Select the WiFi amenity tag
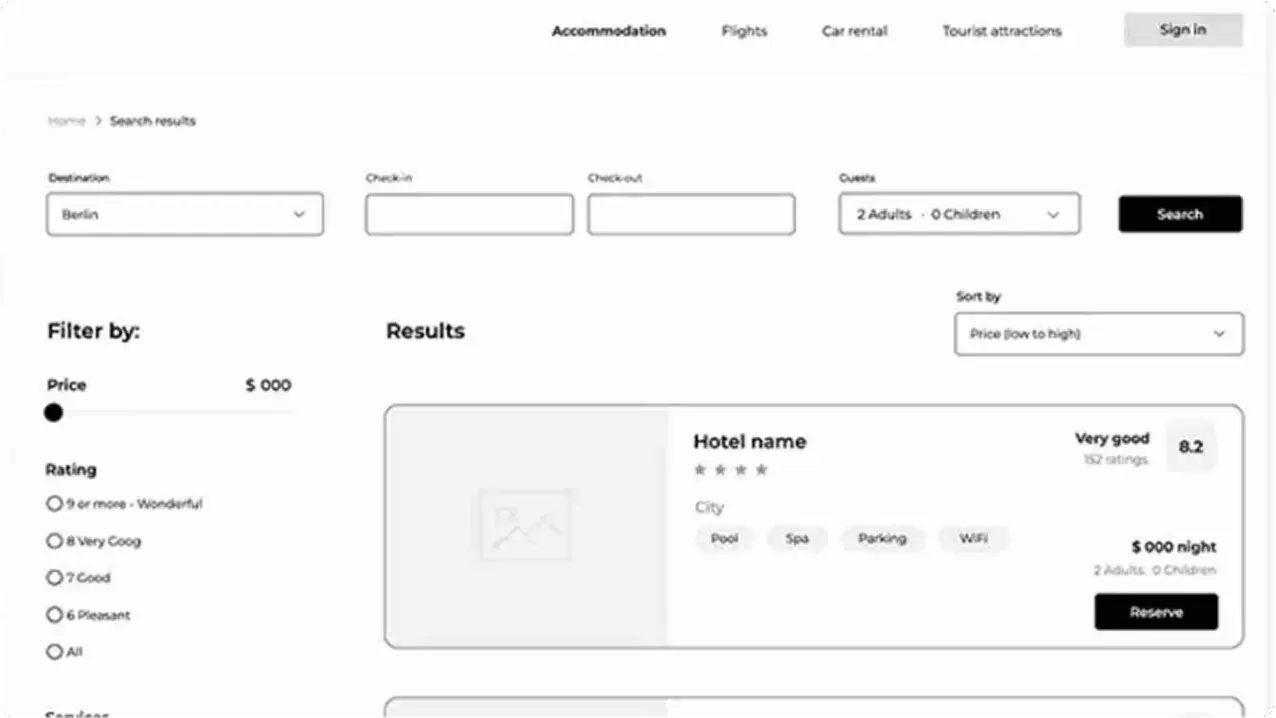 pyautogui.click(x=973, y=539)
